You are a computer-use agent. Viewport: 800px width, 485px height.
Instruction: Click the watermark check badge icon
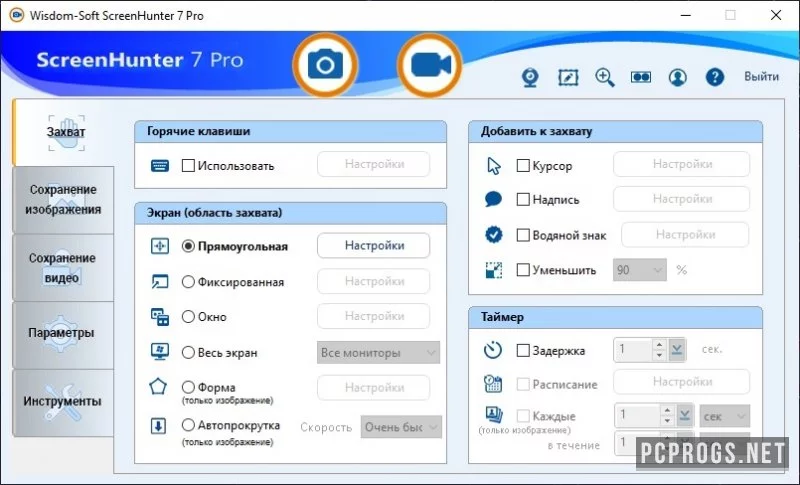493,235
